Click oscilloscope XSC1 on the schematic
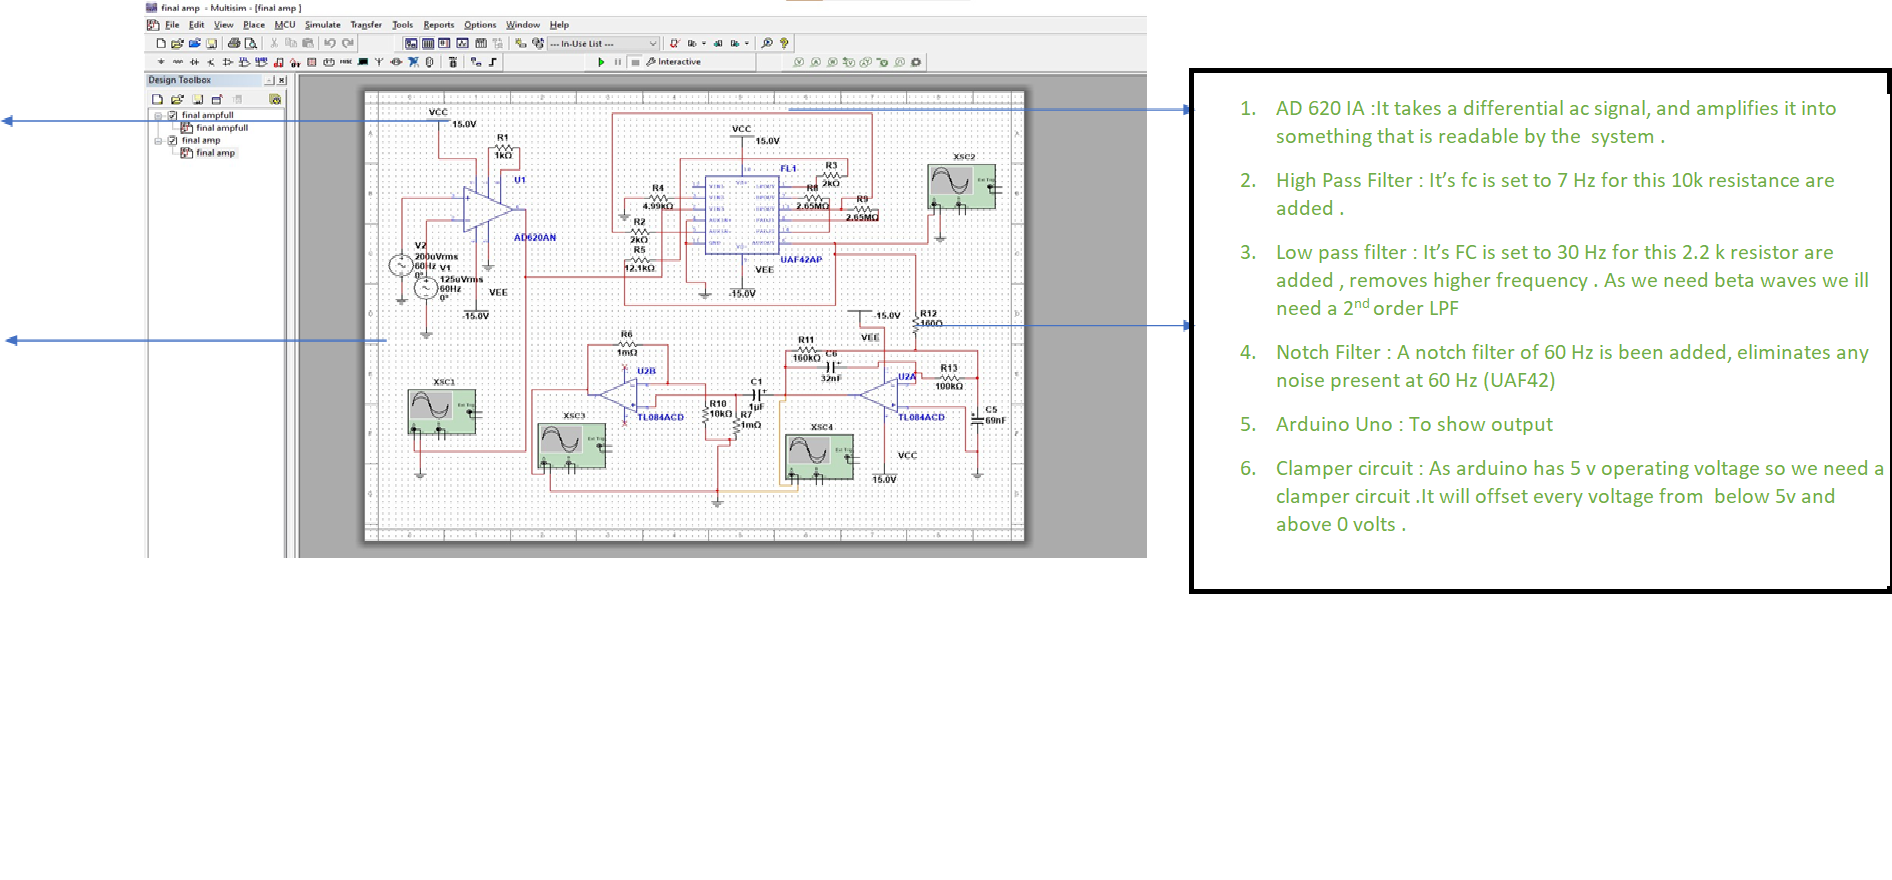Screen dimensions: 1892x880 [x=441, y=411]
